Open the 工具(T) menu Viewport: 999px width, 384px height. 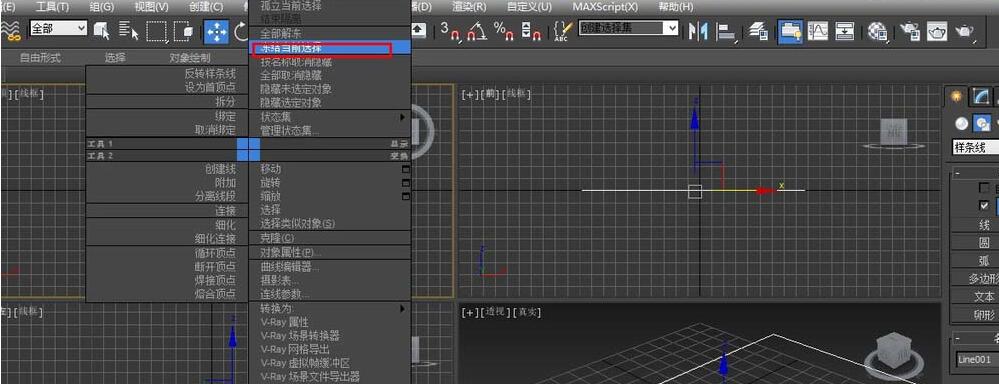pyautogui.click(x=53, y=7)
